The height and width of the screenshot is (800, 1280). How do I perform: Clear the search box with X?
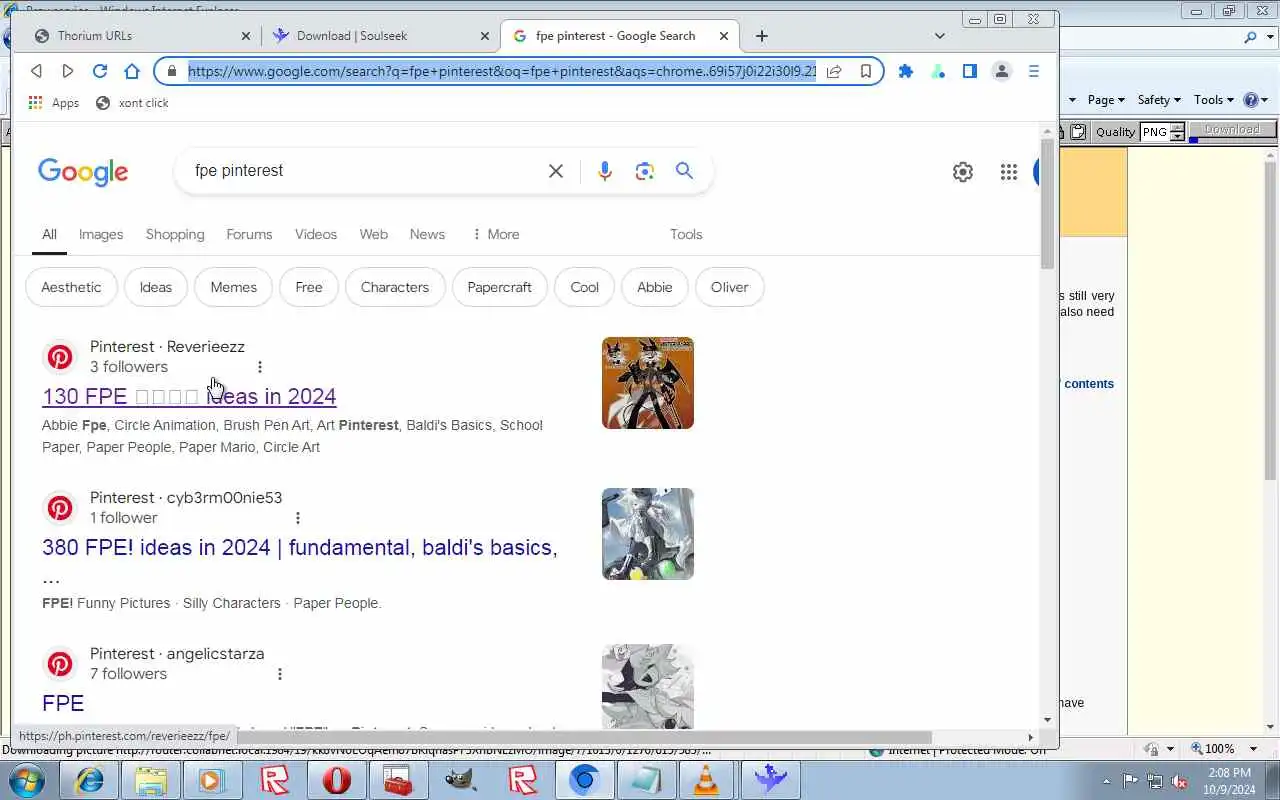(x=556, y=171)
